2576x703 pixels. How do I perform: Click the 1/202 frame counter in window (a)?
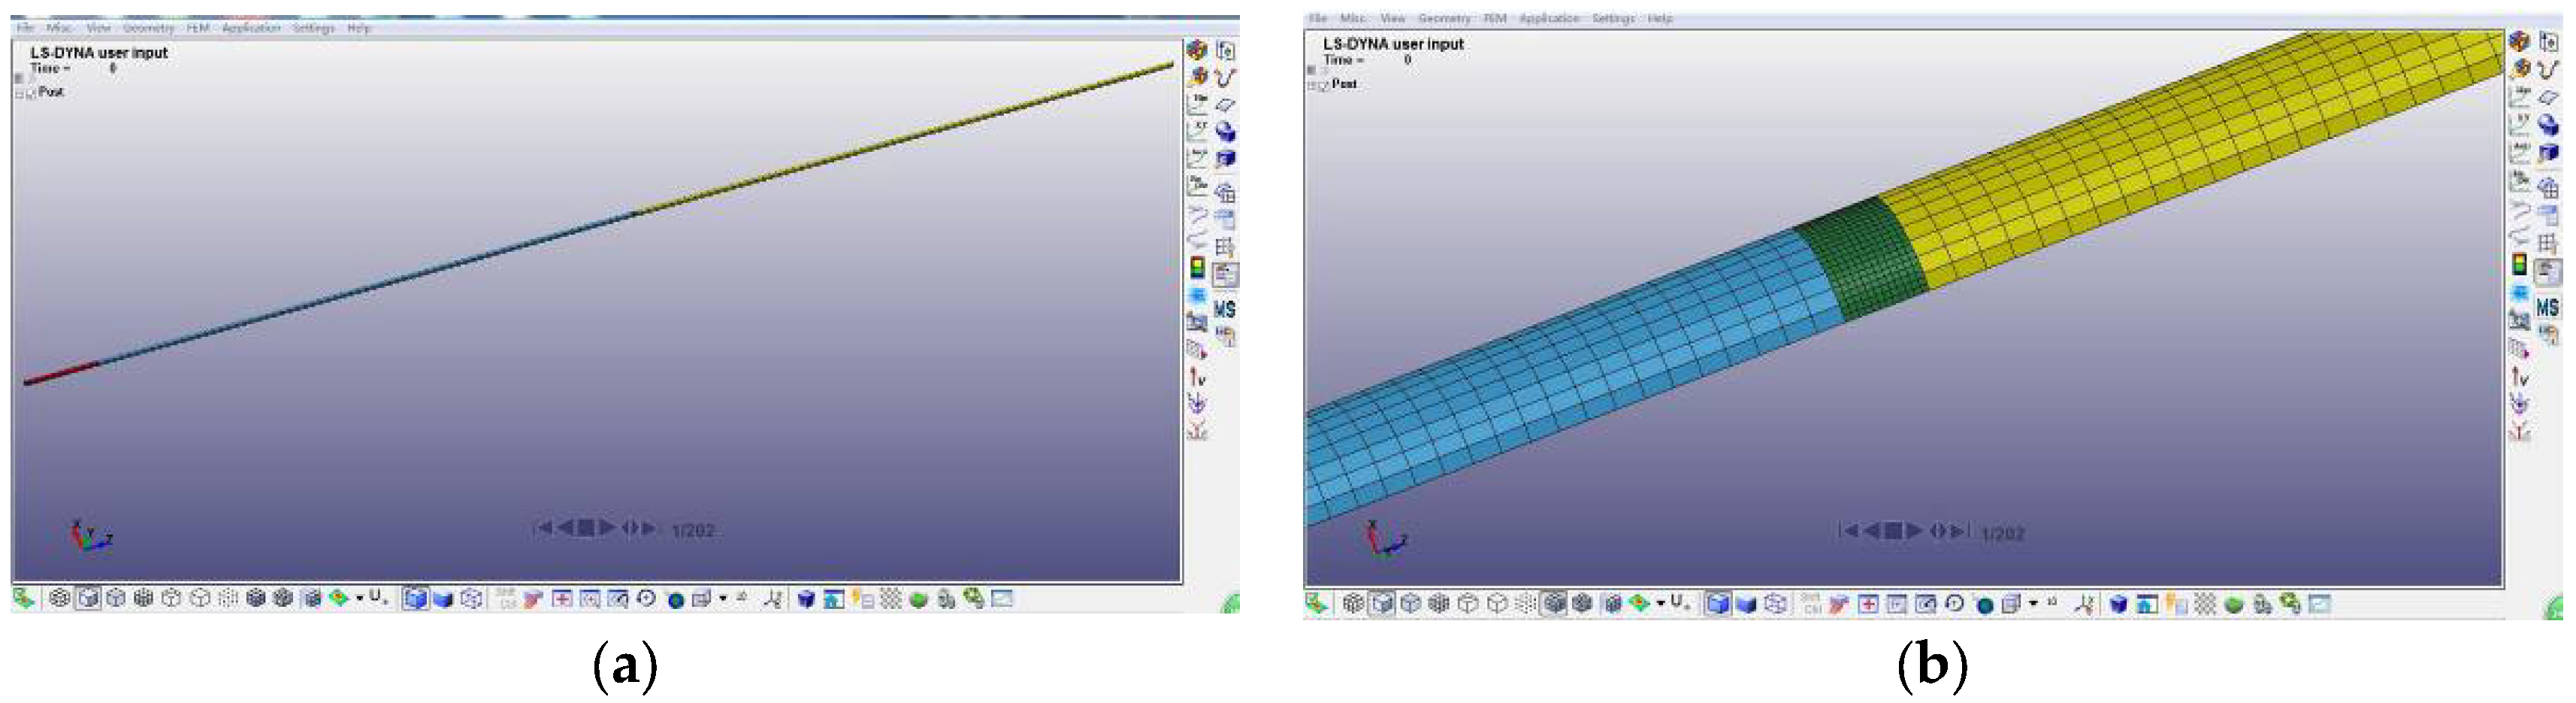tap(693, 530)
